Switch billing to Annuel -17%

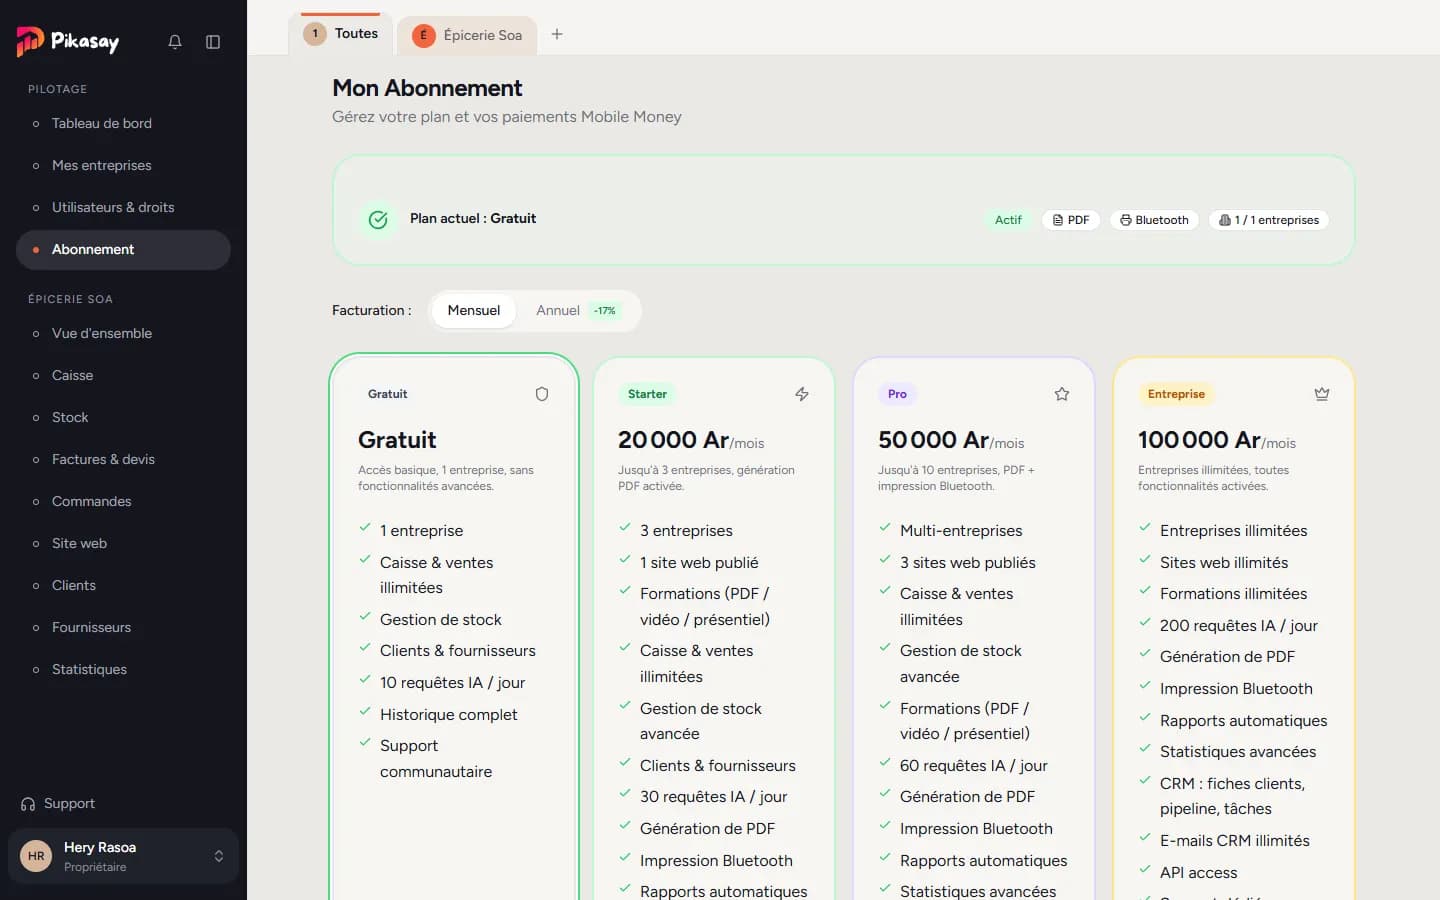(578, 310)
